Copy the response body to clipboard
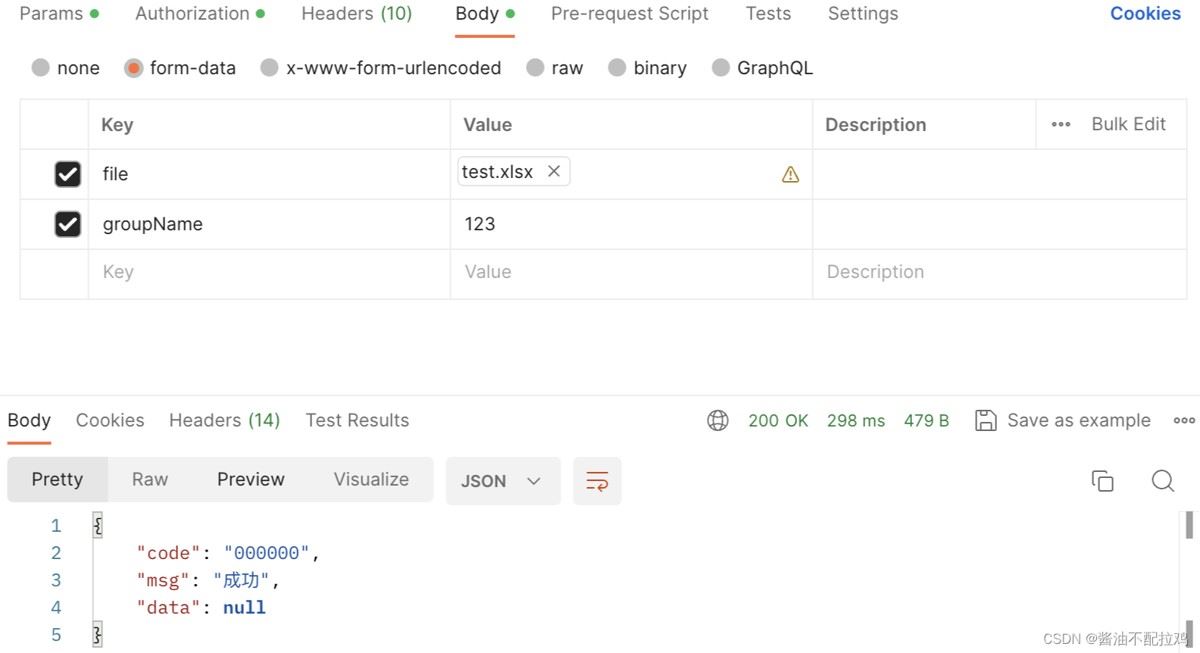Screen dimensions: 1200x653 (x=1102, y=481)
